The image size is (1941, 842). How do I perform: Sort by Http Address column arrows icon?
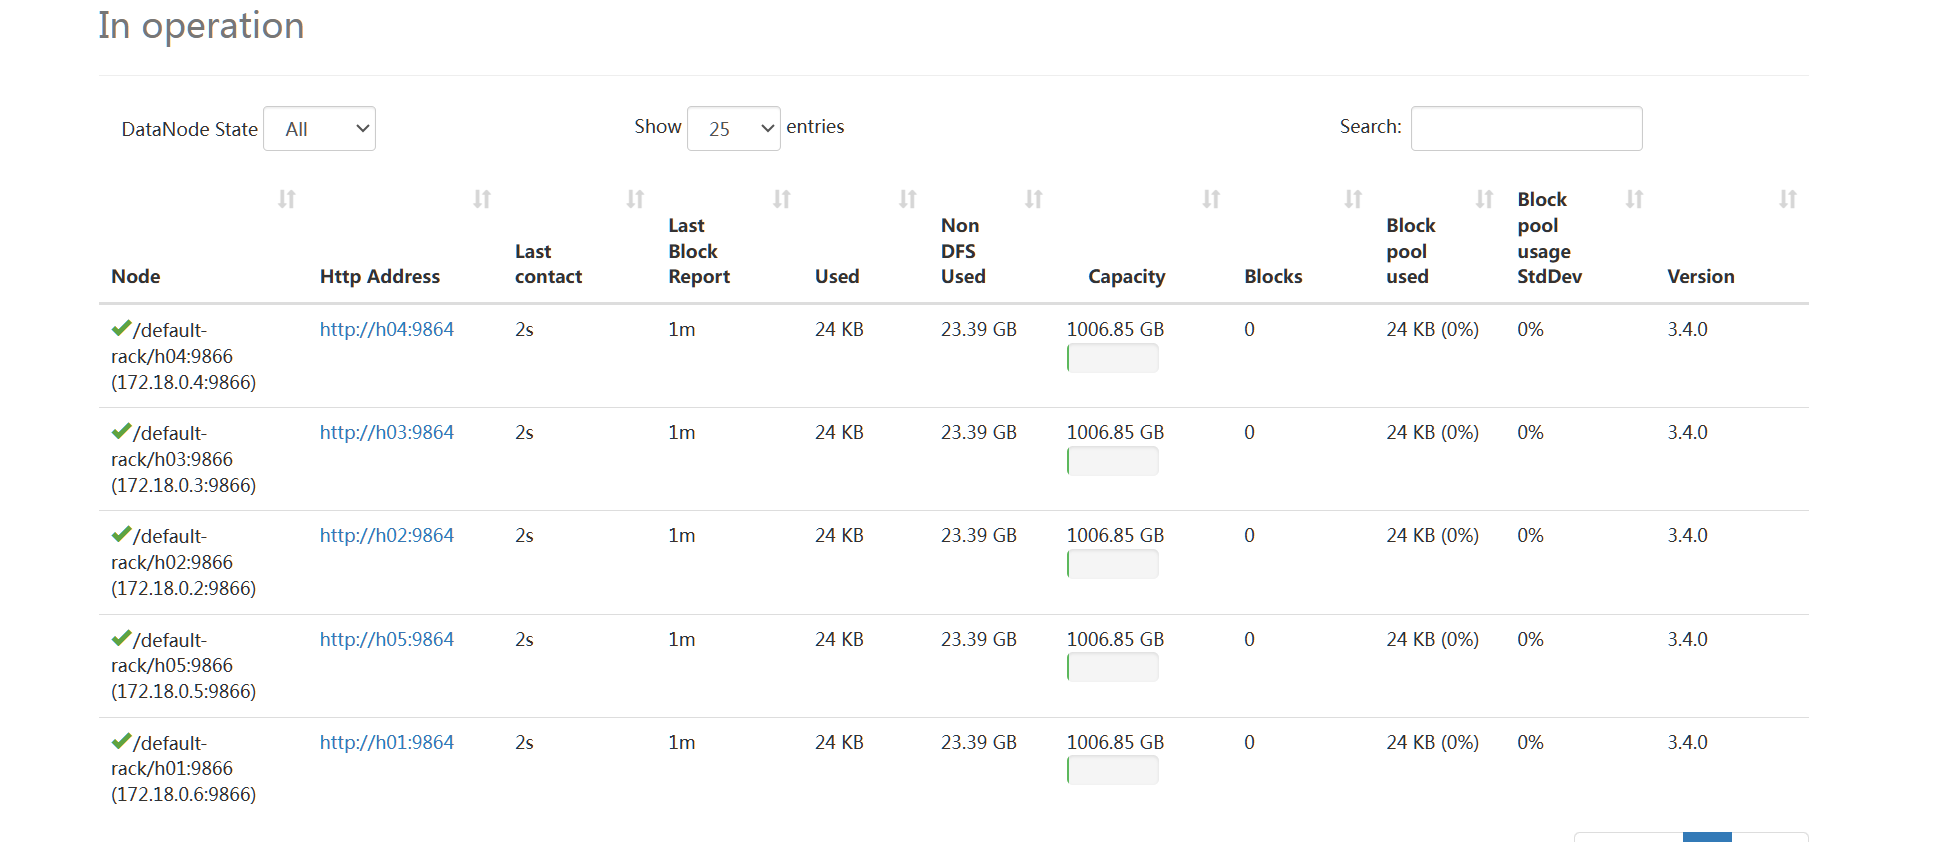482,199
